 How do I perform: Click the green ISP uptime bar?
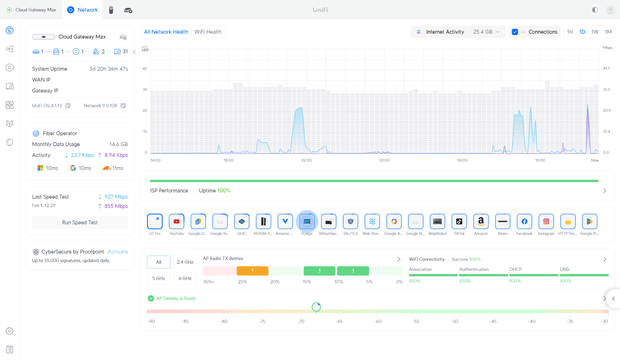point(374,181)
